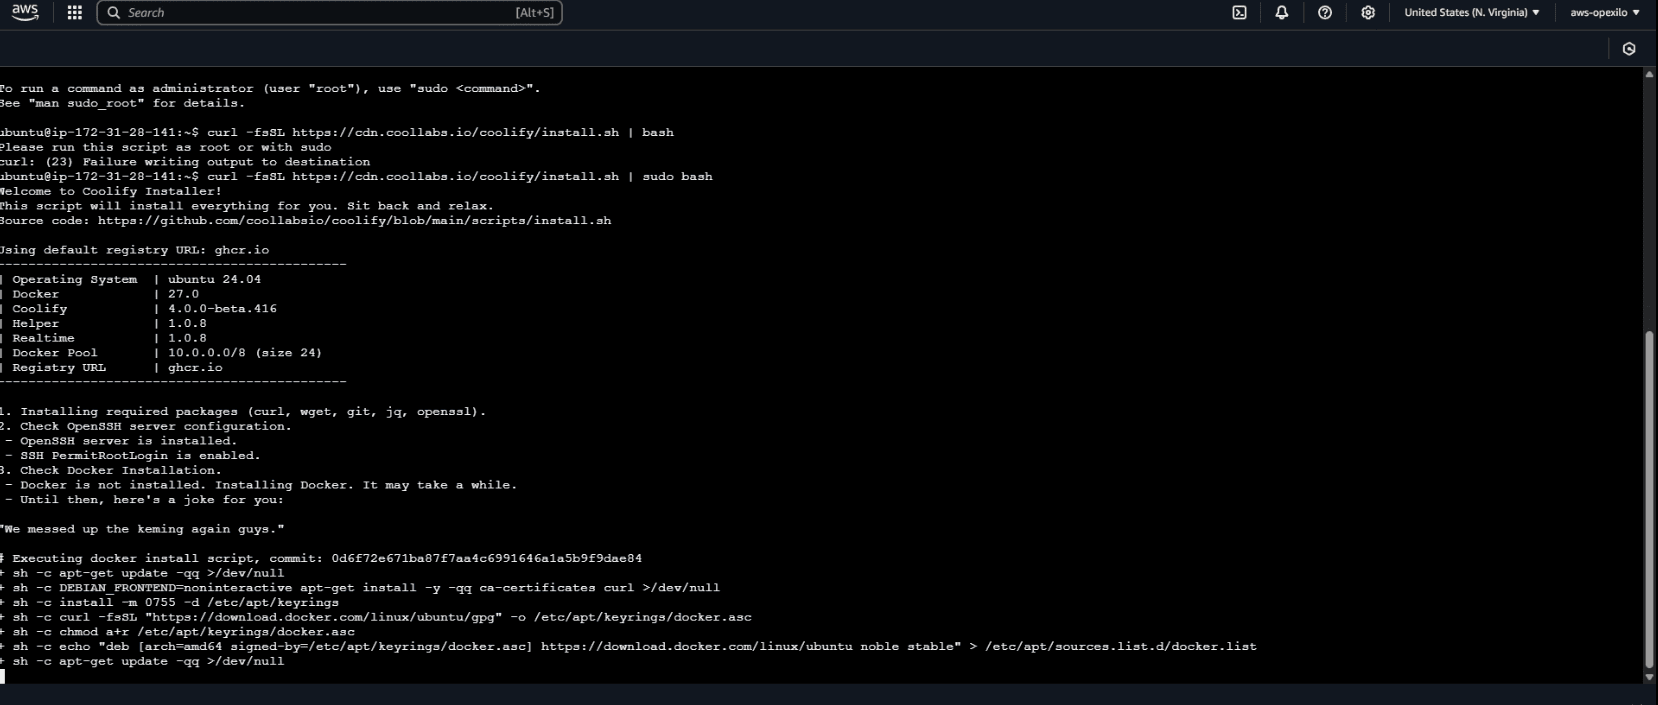The width and height of the screenshot is (1658, 705).
Task: Click the 'We messed up the keming' joke line
Action: (x=142, y=529)
